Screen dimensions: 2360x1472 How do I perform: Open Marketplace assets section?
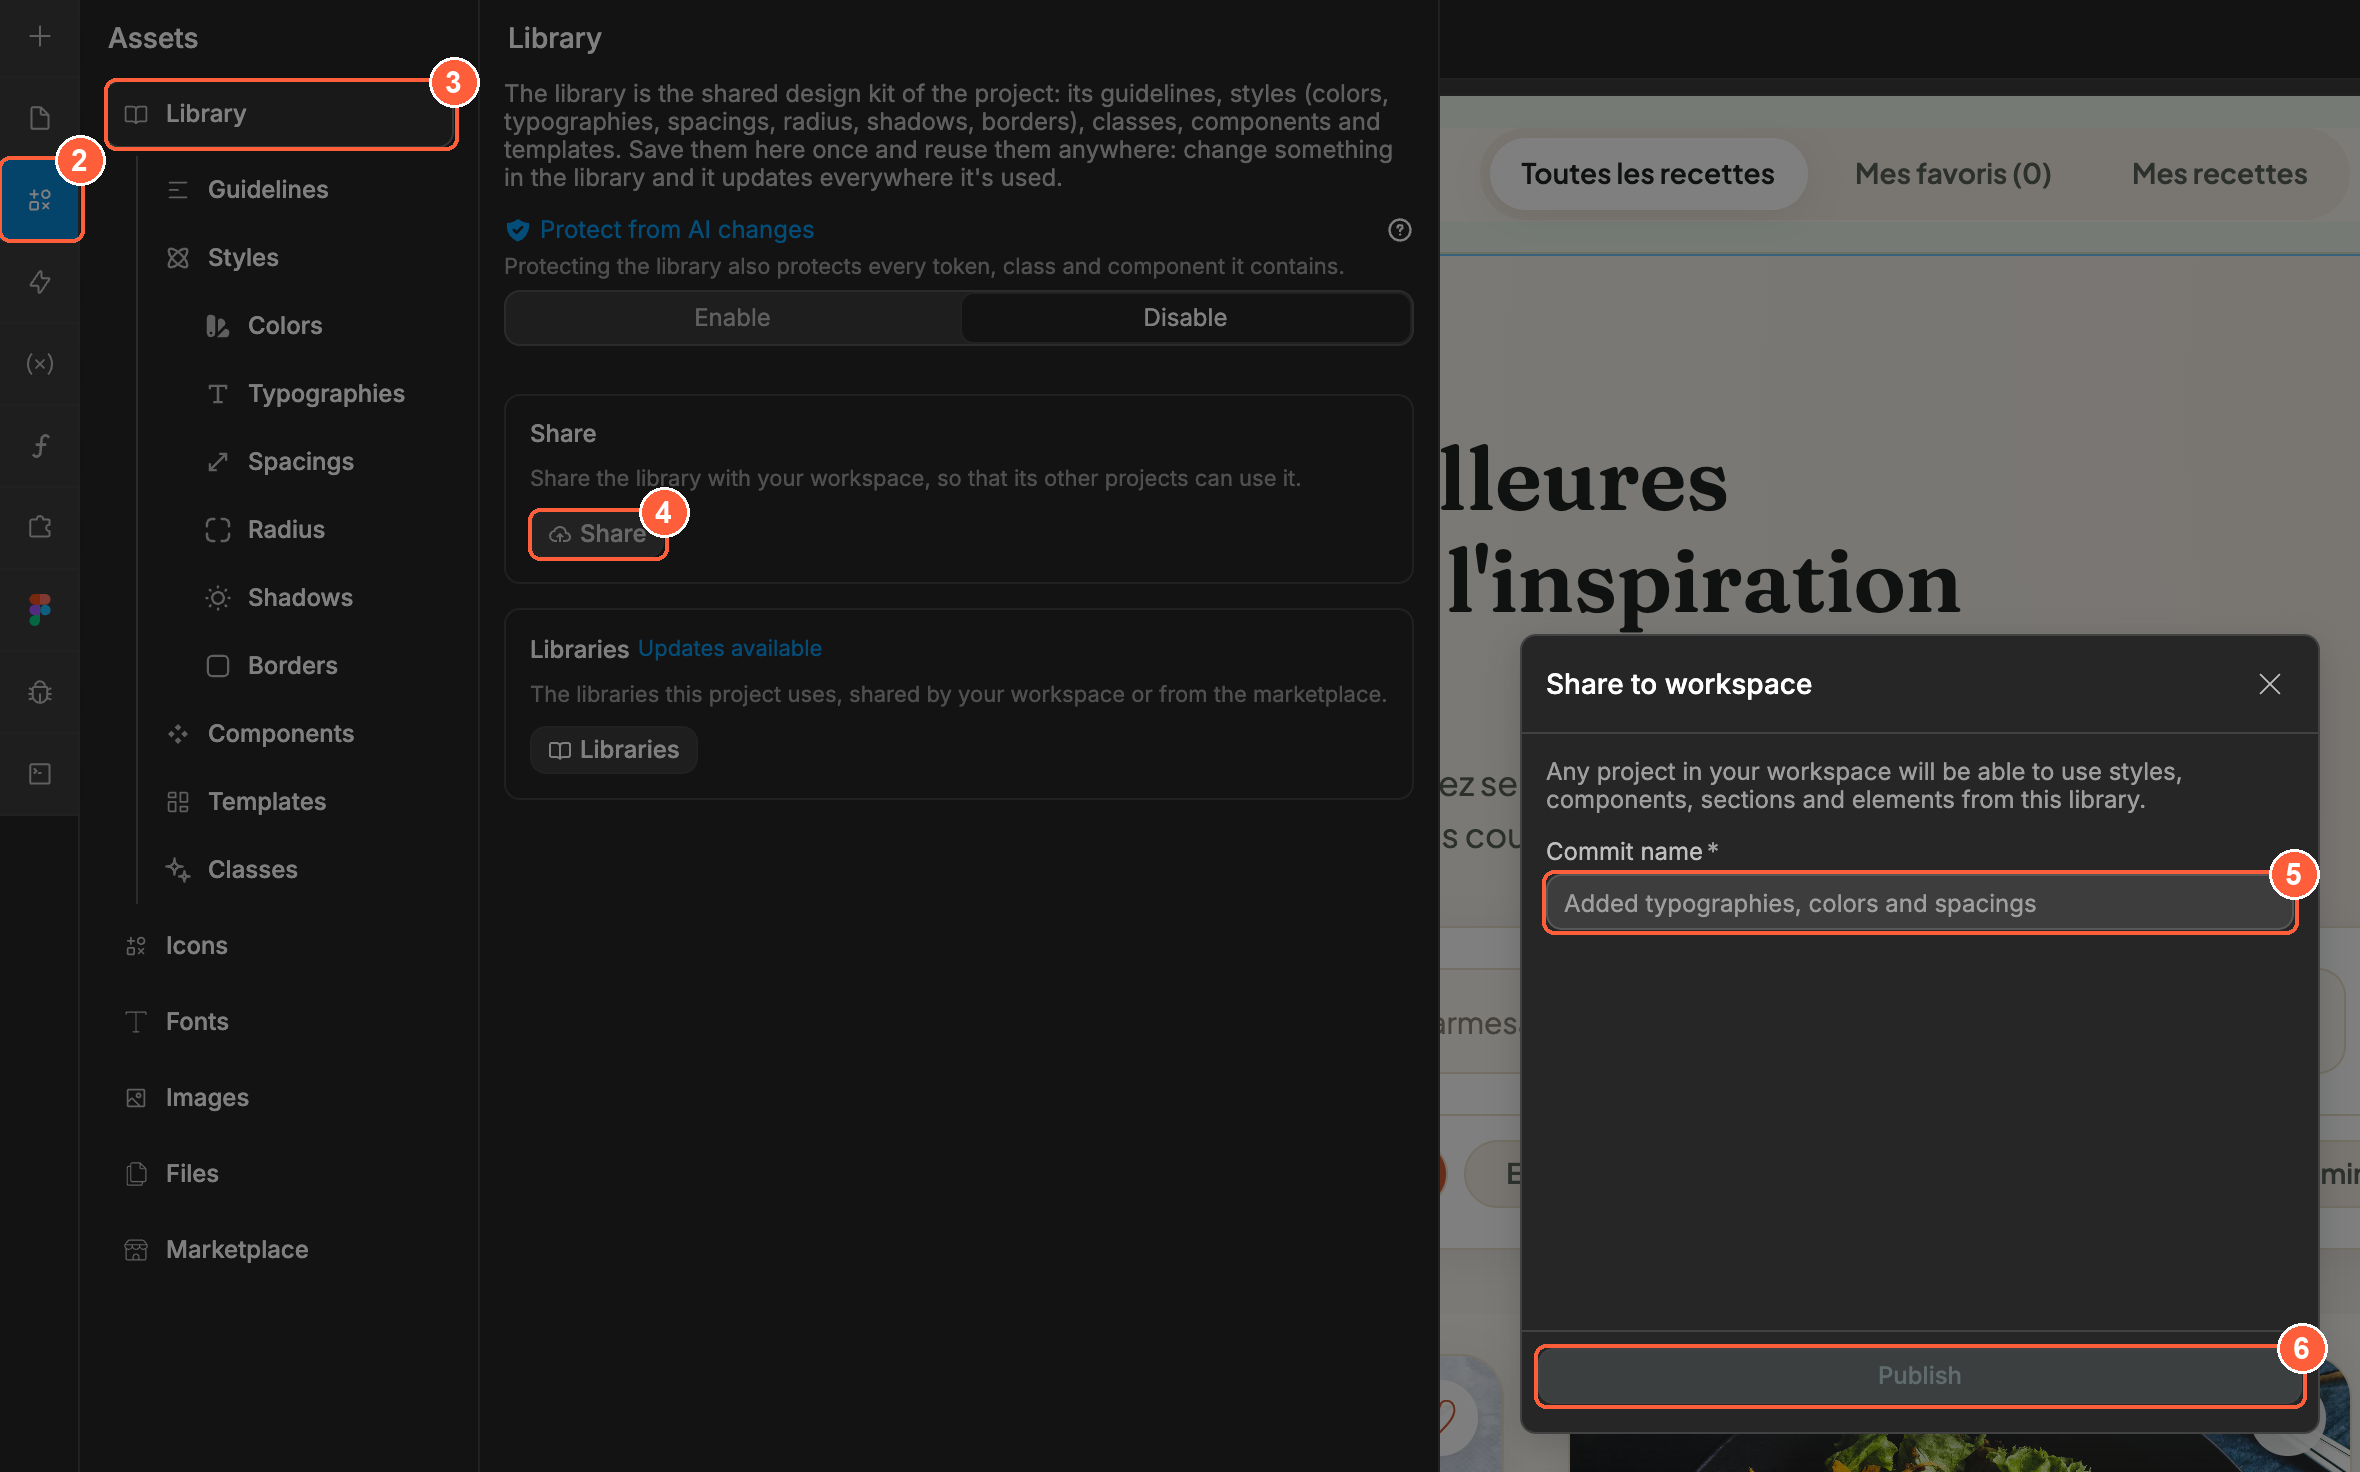[x=236, y=1250]
